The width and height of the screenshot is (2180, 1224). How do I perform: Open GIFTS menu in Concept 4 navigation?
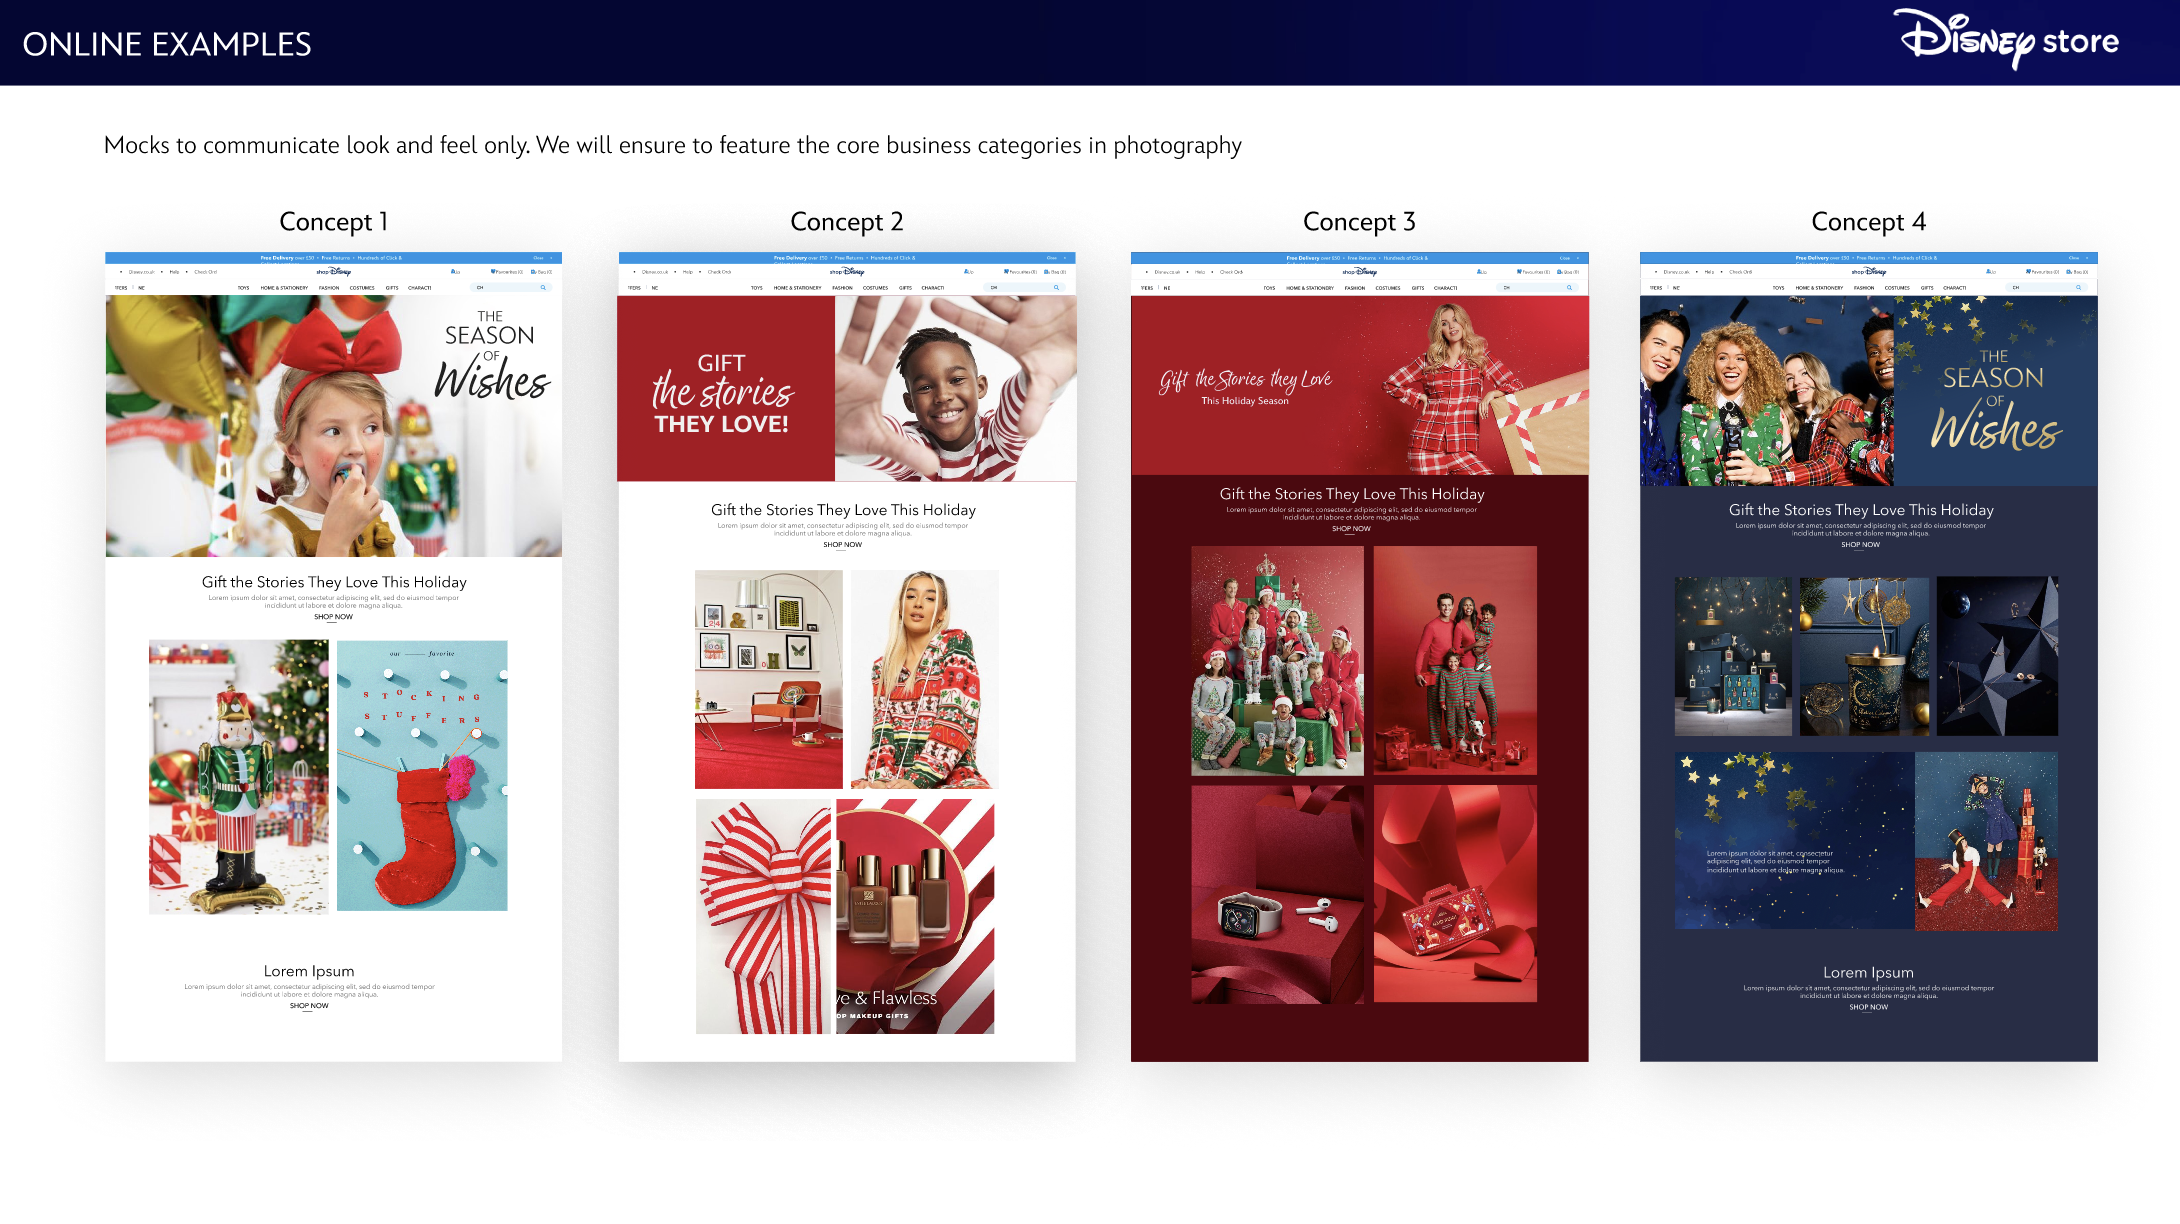point(1927,288)
